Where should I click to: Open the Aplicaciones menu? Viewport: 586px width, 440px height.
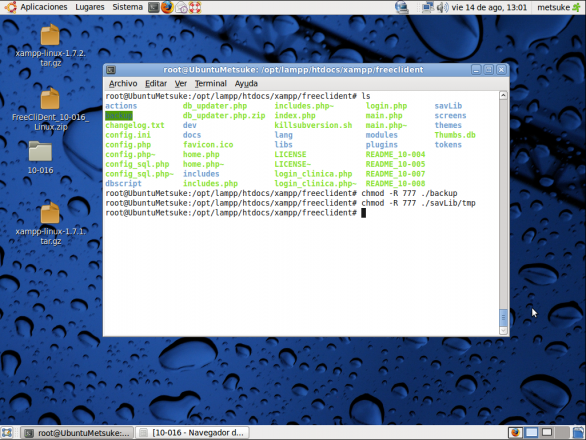tap(44, 7)
